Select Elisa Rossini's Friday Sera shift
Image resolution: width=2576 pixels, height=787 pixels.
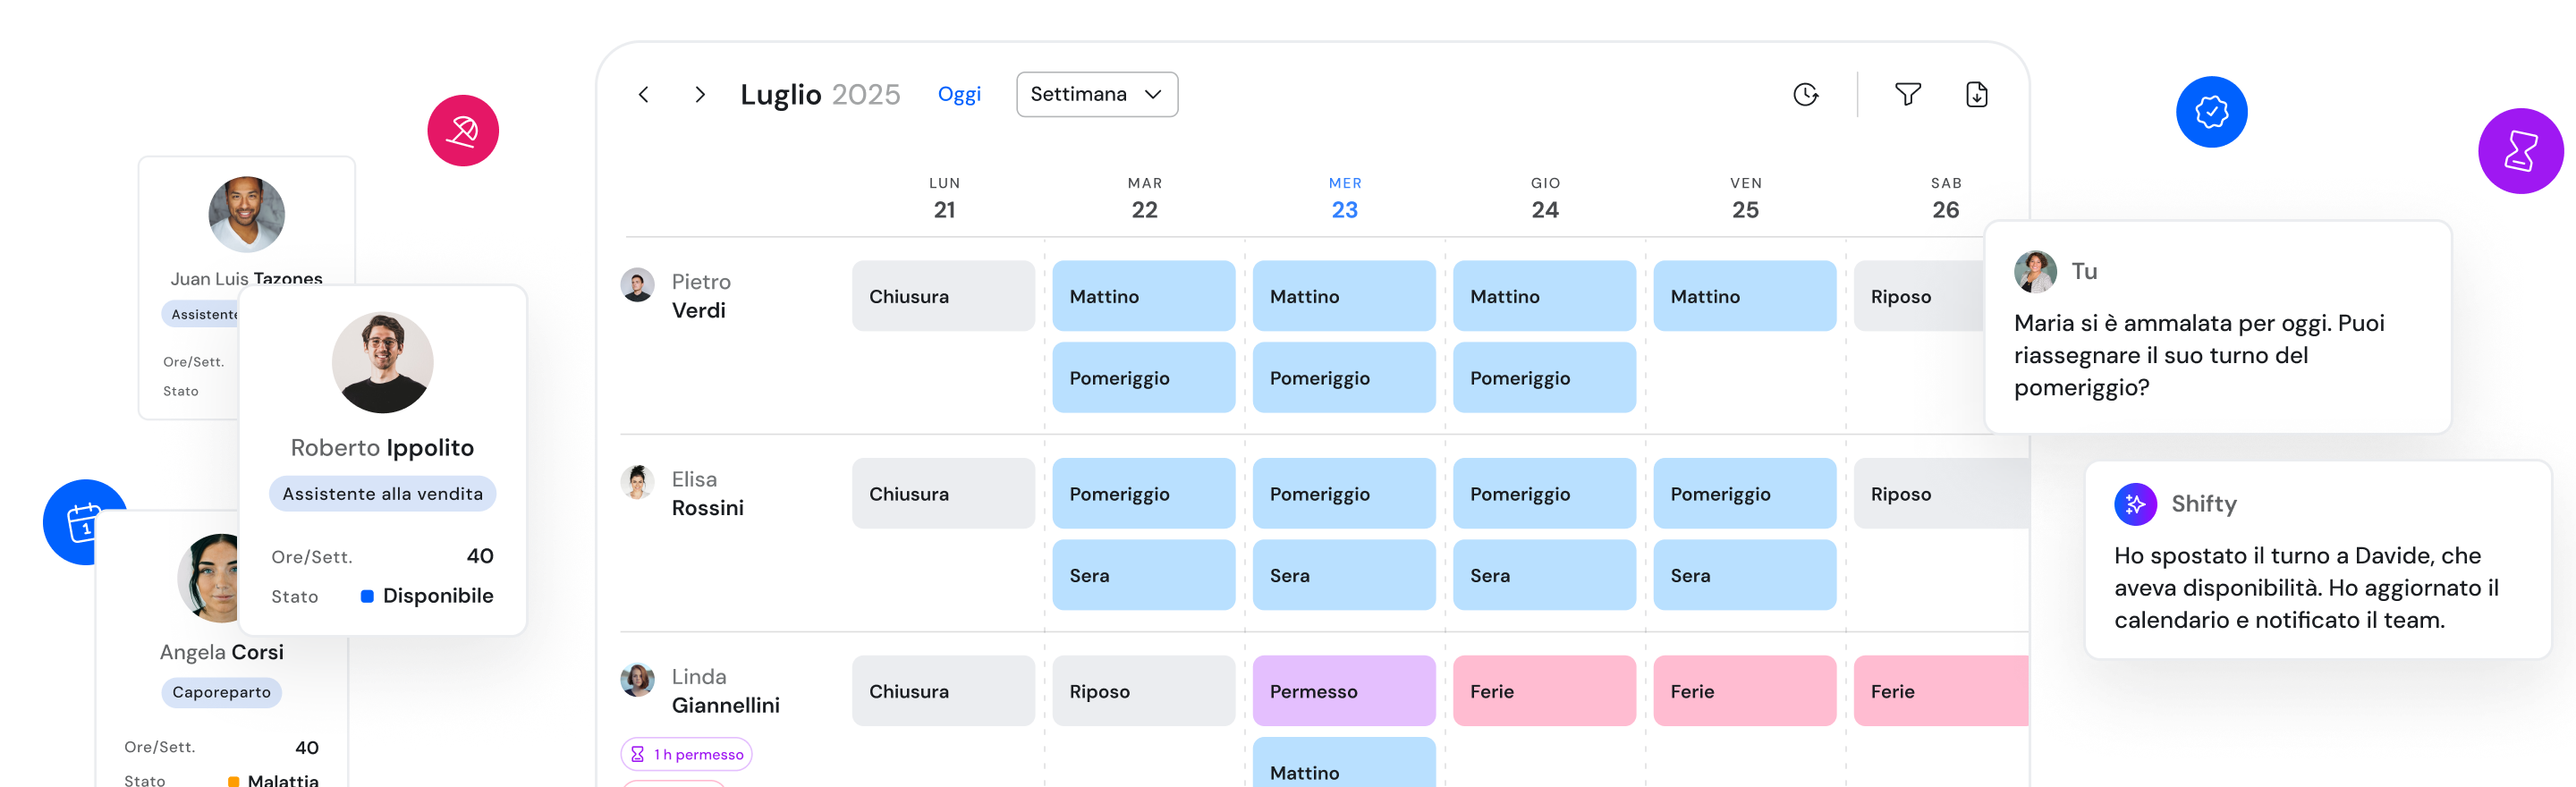1744,575
